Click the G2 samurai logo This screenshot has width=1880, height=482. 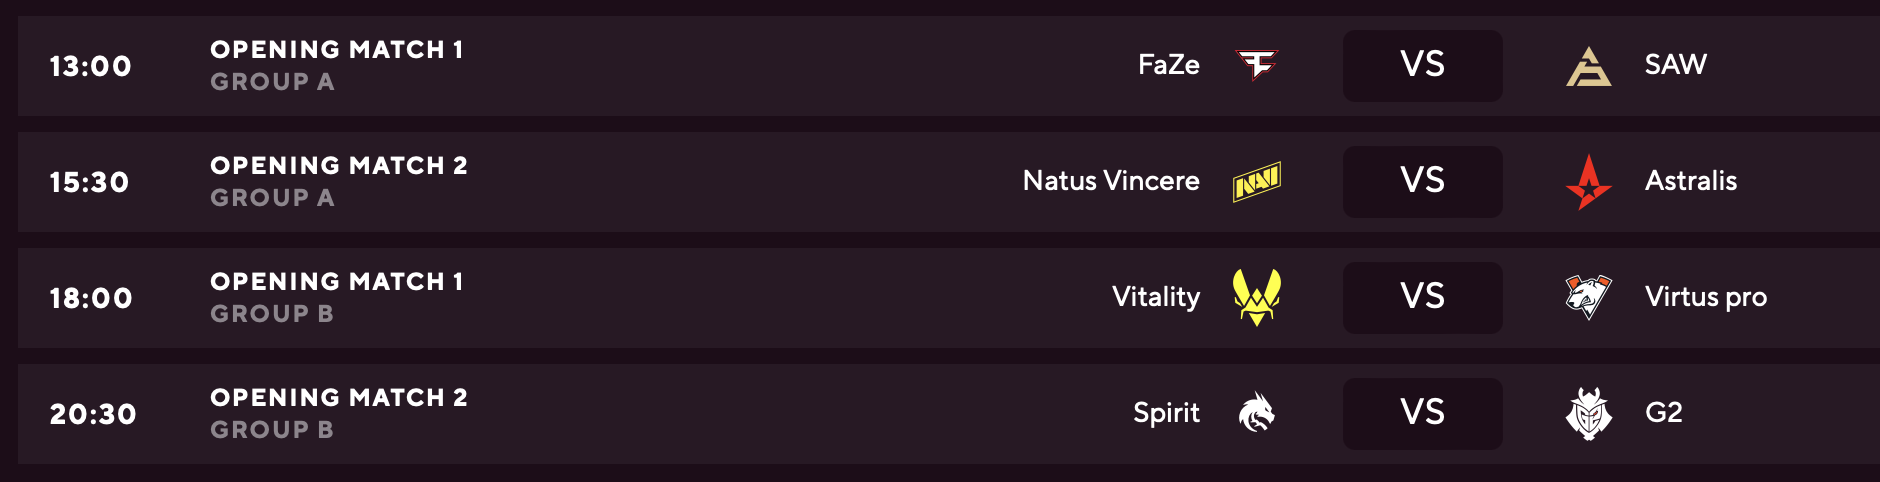click(1588, 413)
